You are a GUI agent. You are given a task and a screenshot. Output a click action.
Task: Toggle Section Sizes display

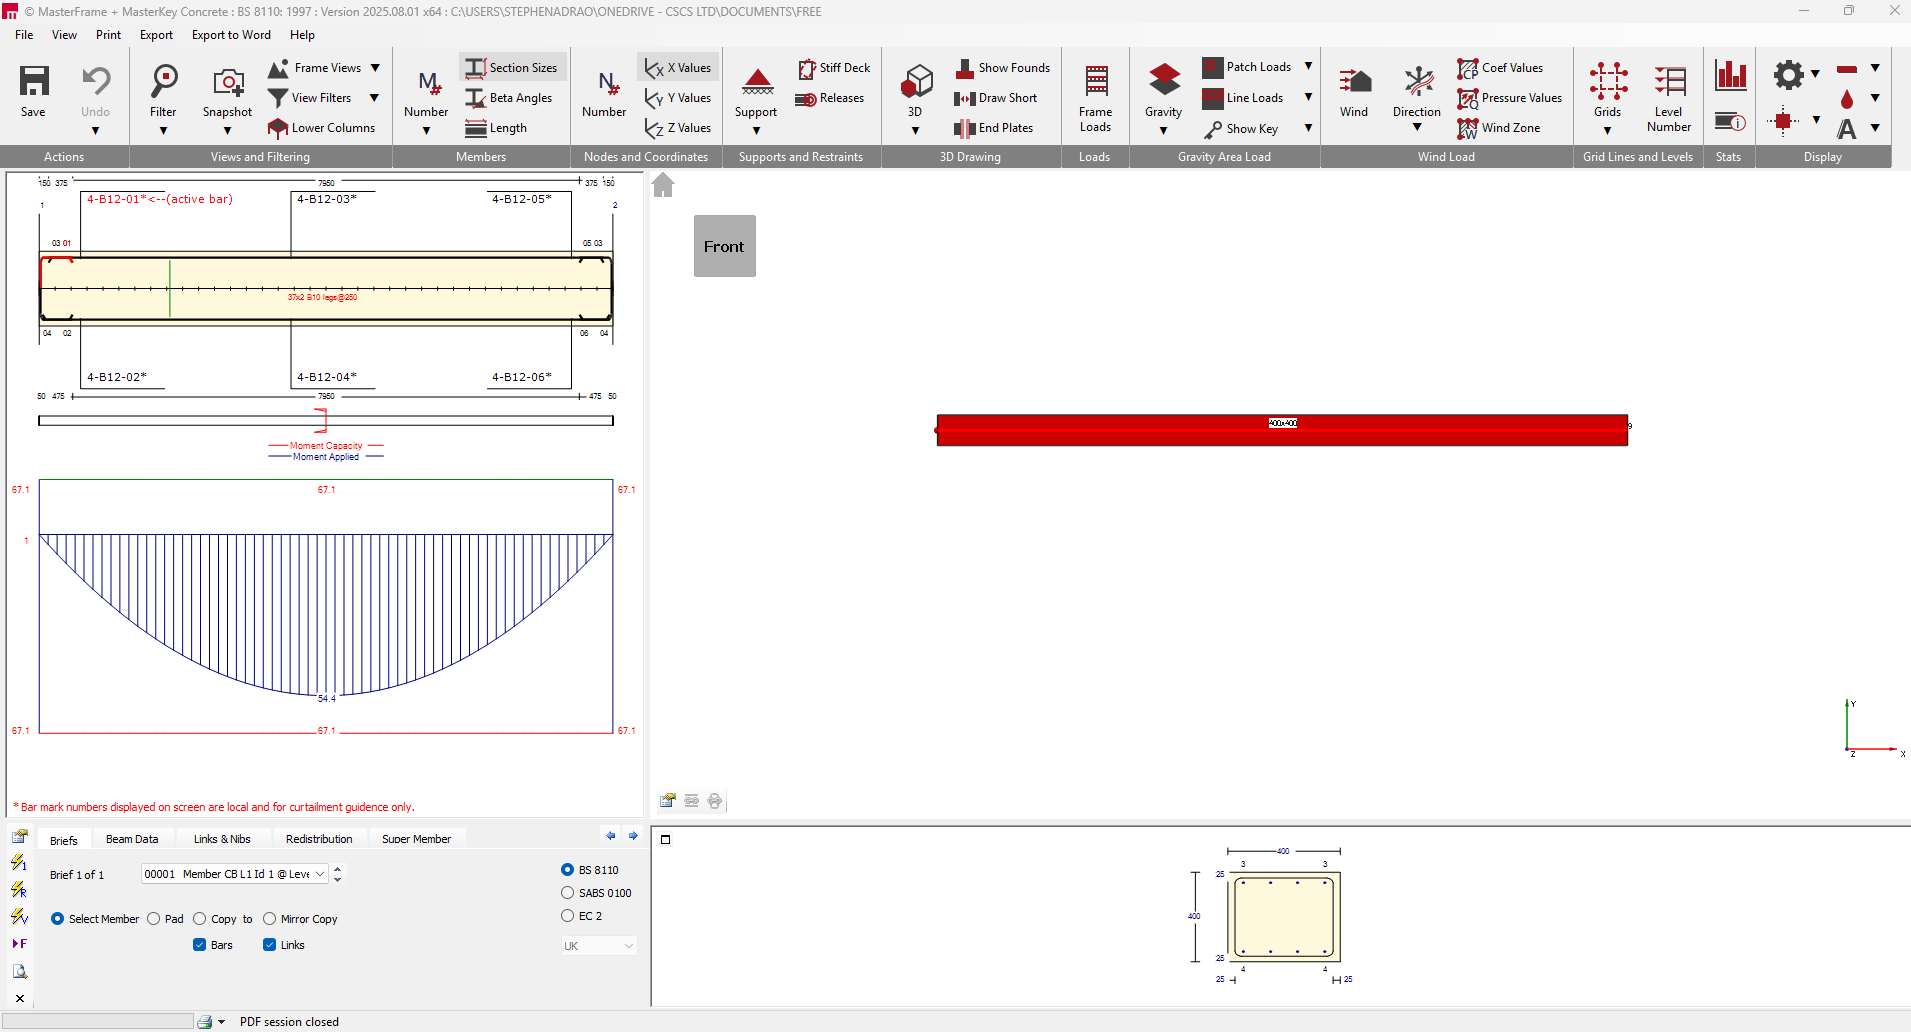click(x=512, y=68)
